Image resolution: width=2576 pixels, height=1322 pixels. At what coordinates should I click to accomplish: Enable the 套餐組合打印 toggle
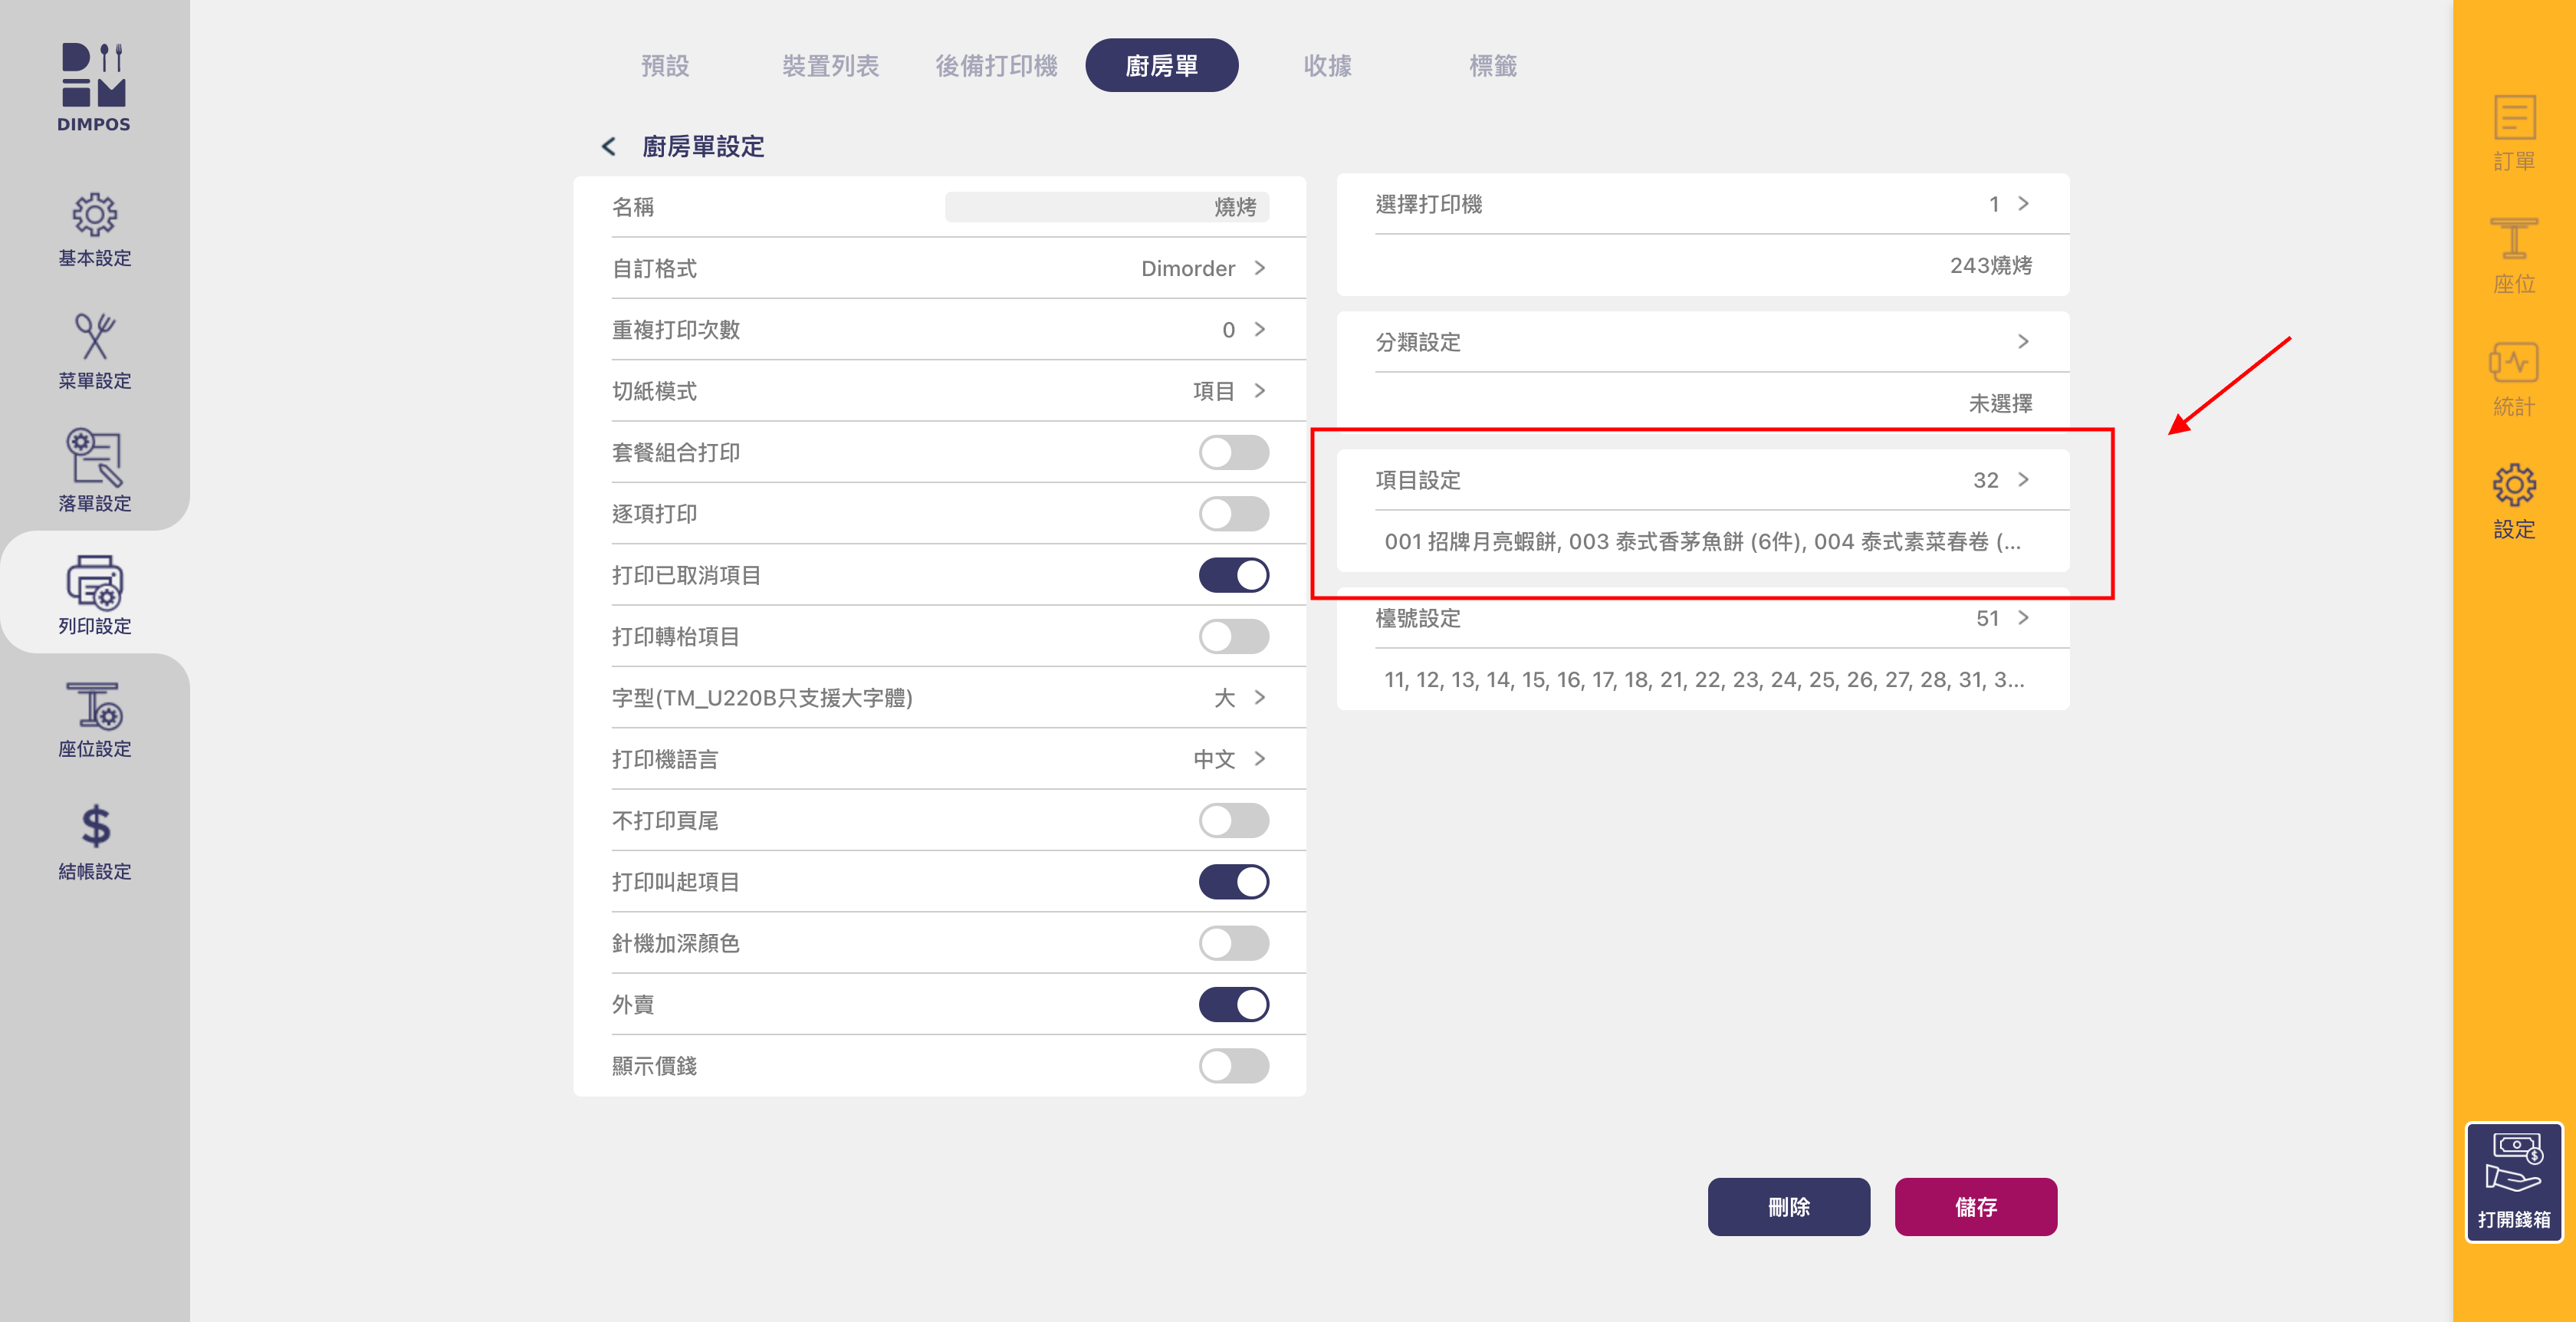click(1233, 452)
